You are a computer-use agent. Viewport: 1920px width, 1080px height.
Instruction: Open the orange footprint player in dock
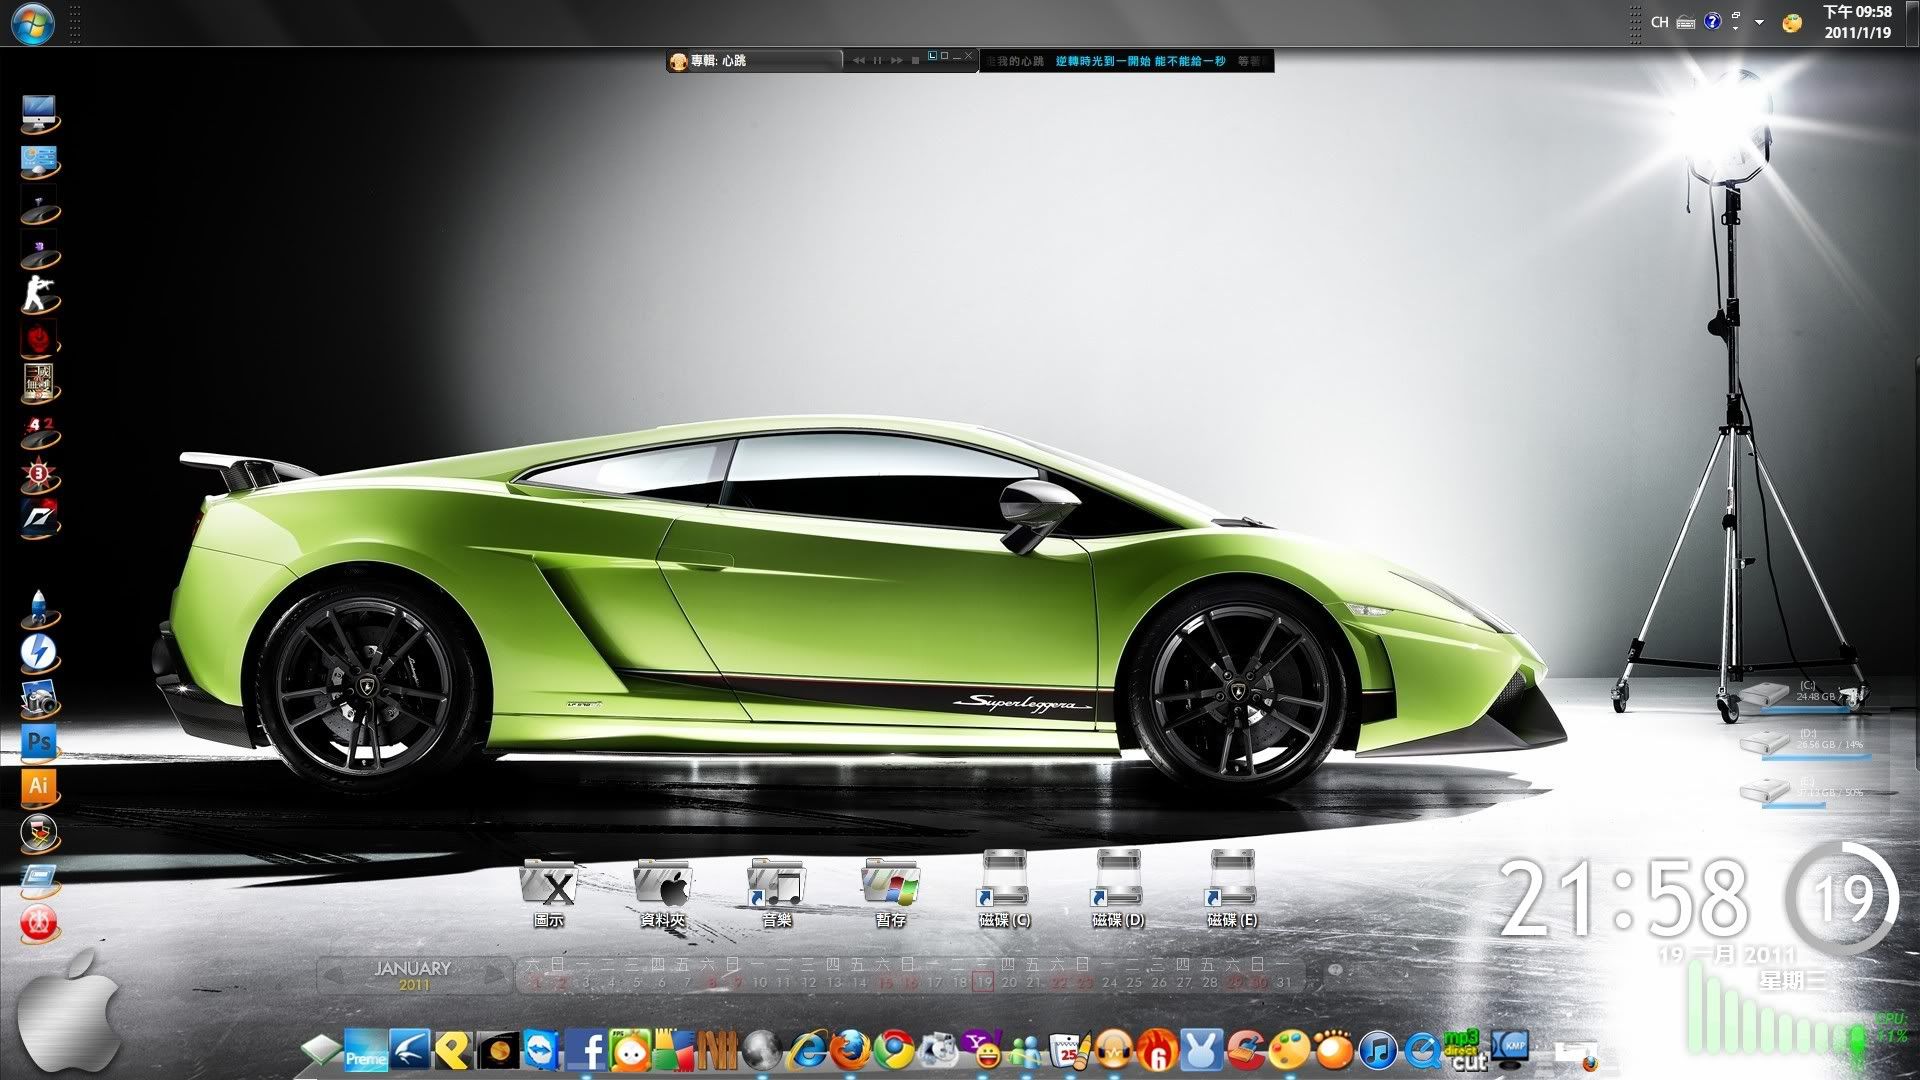tap(1333, 1050)
